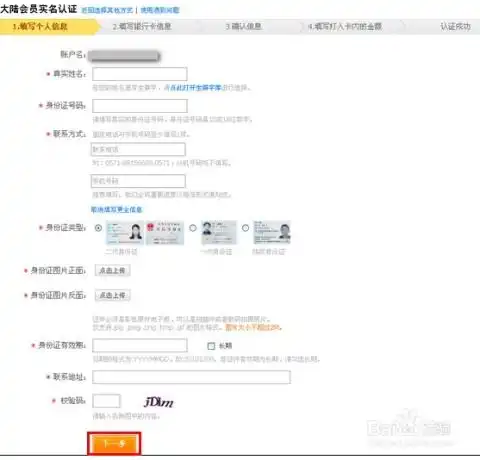Tick the 长期 checkbox

pyautogui.click(x=211, y=346)
